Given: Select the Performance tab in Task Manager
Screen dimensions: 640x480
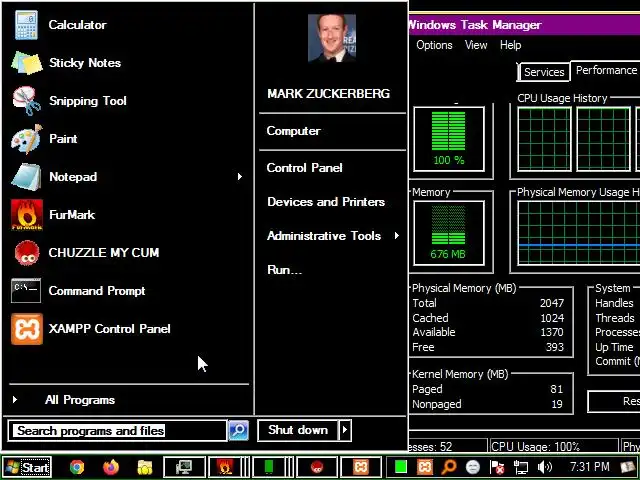Looking at the screenshot, I should pos(607,70).
